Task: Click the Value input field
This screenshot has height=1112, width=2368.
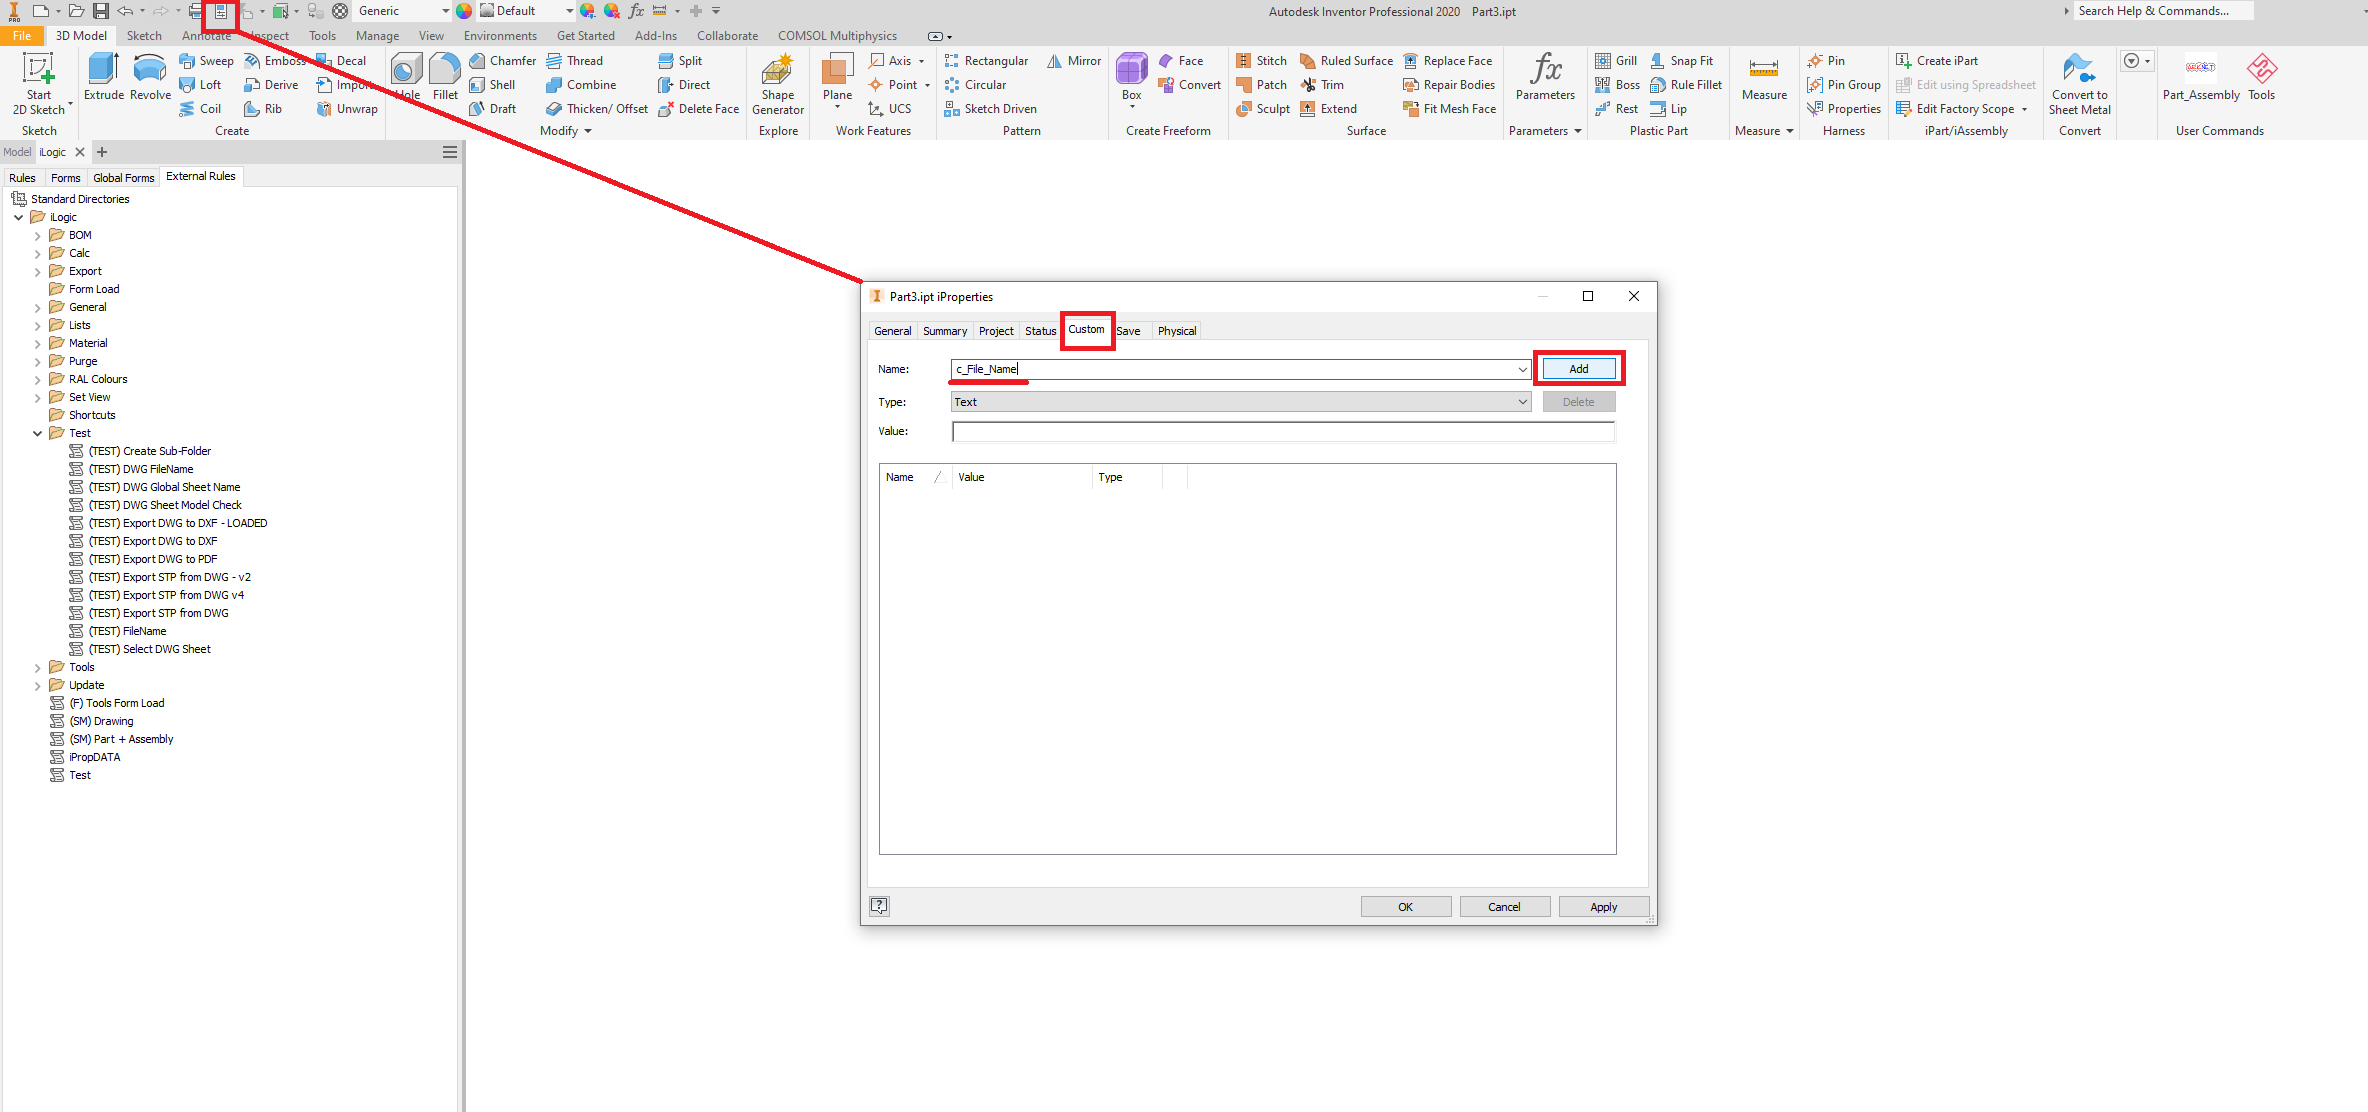Action: [x=1282, y=432]
